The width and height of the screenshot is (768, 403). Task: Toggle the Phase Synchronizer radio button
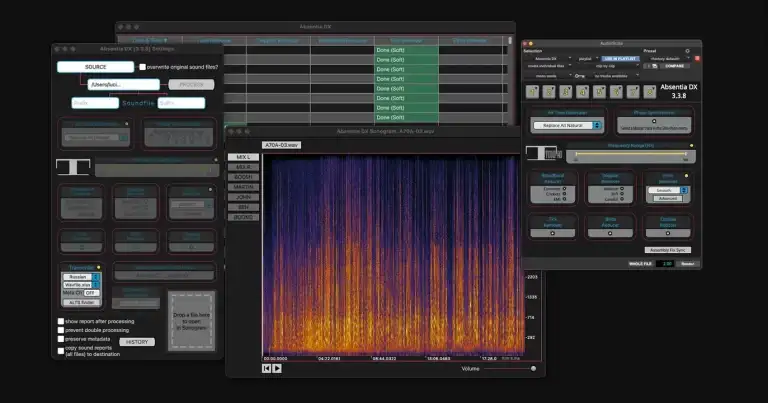pyautogui.click(x=654, y=121)
